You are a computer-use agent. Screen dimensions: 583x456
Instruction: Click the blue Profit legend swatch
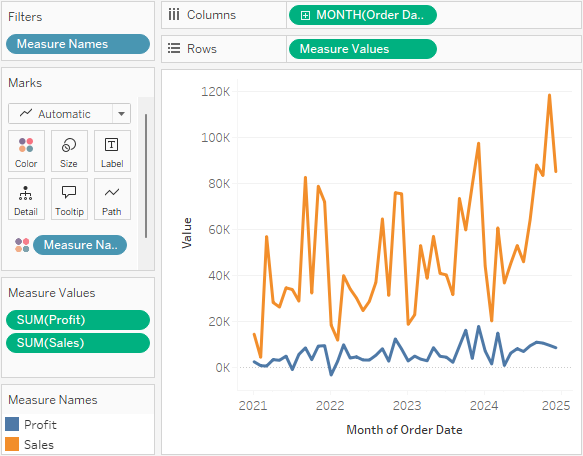tap(12, 424)
